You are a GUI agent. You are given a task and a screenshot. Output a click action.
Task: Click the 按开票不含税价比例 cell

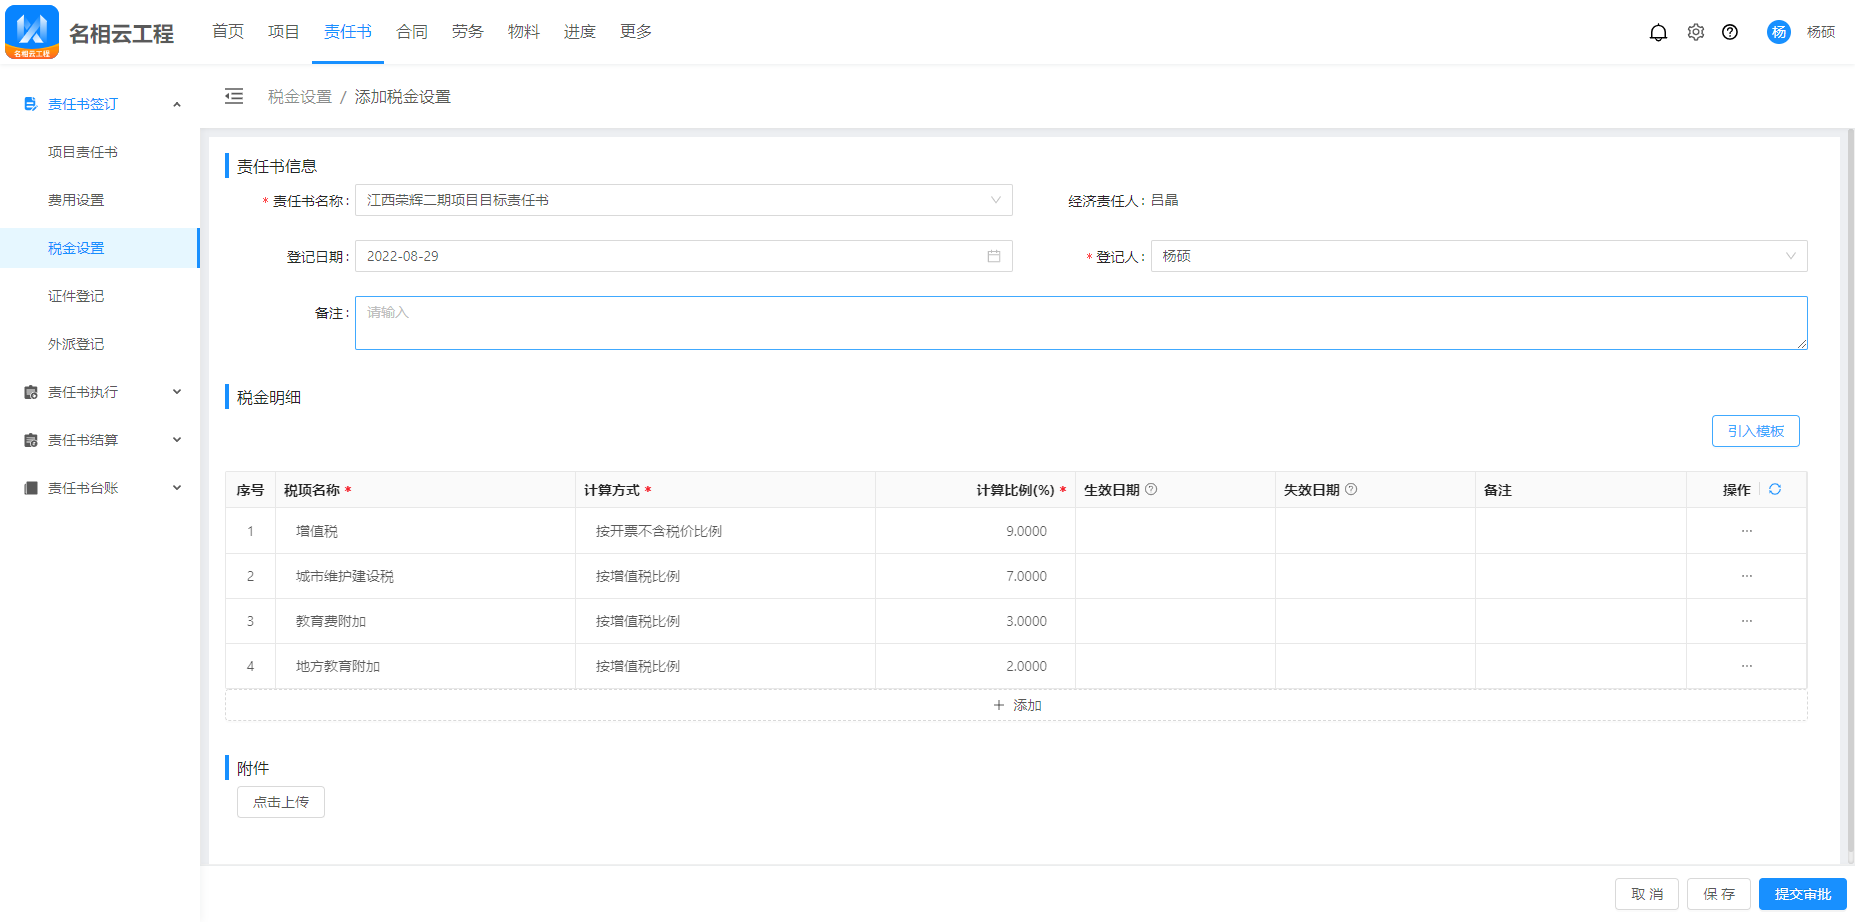(x=725, y=531)
